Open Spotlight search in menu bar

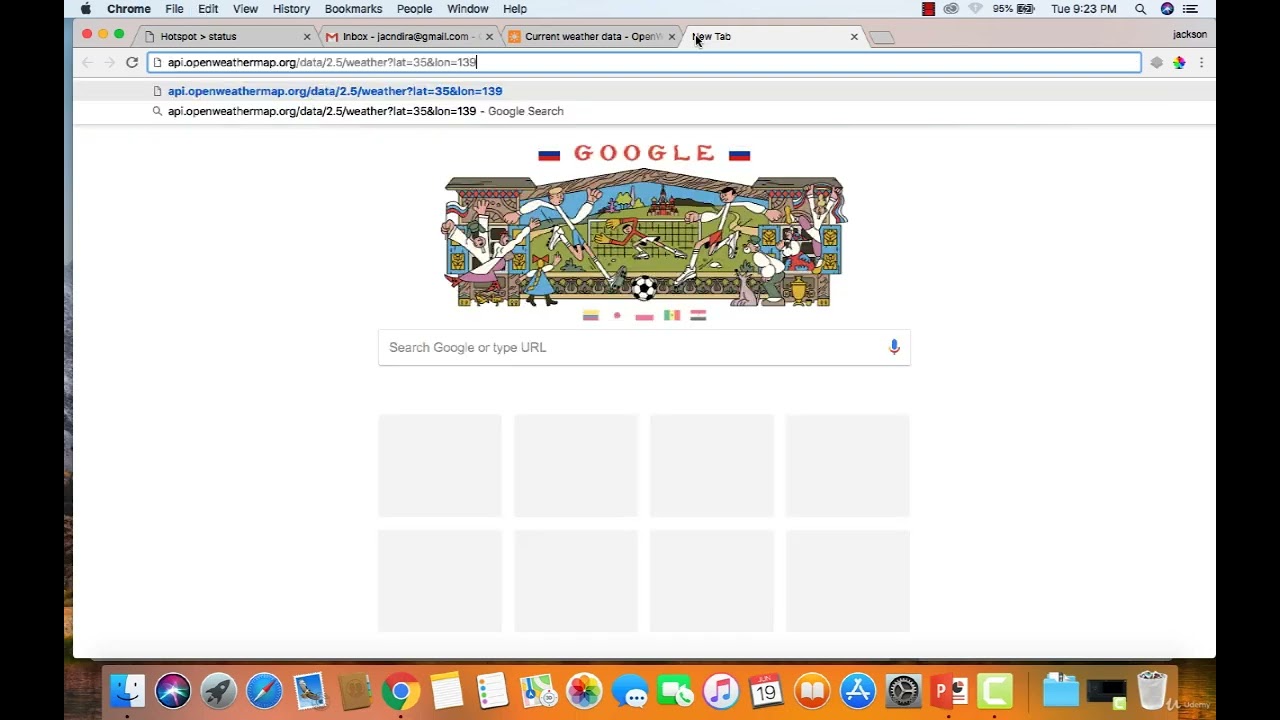(1140, 9)
